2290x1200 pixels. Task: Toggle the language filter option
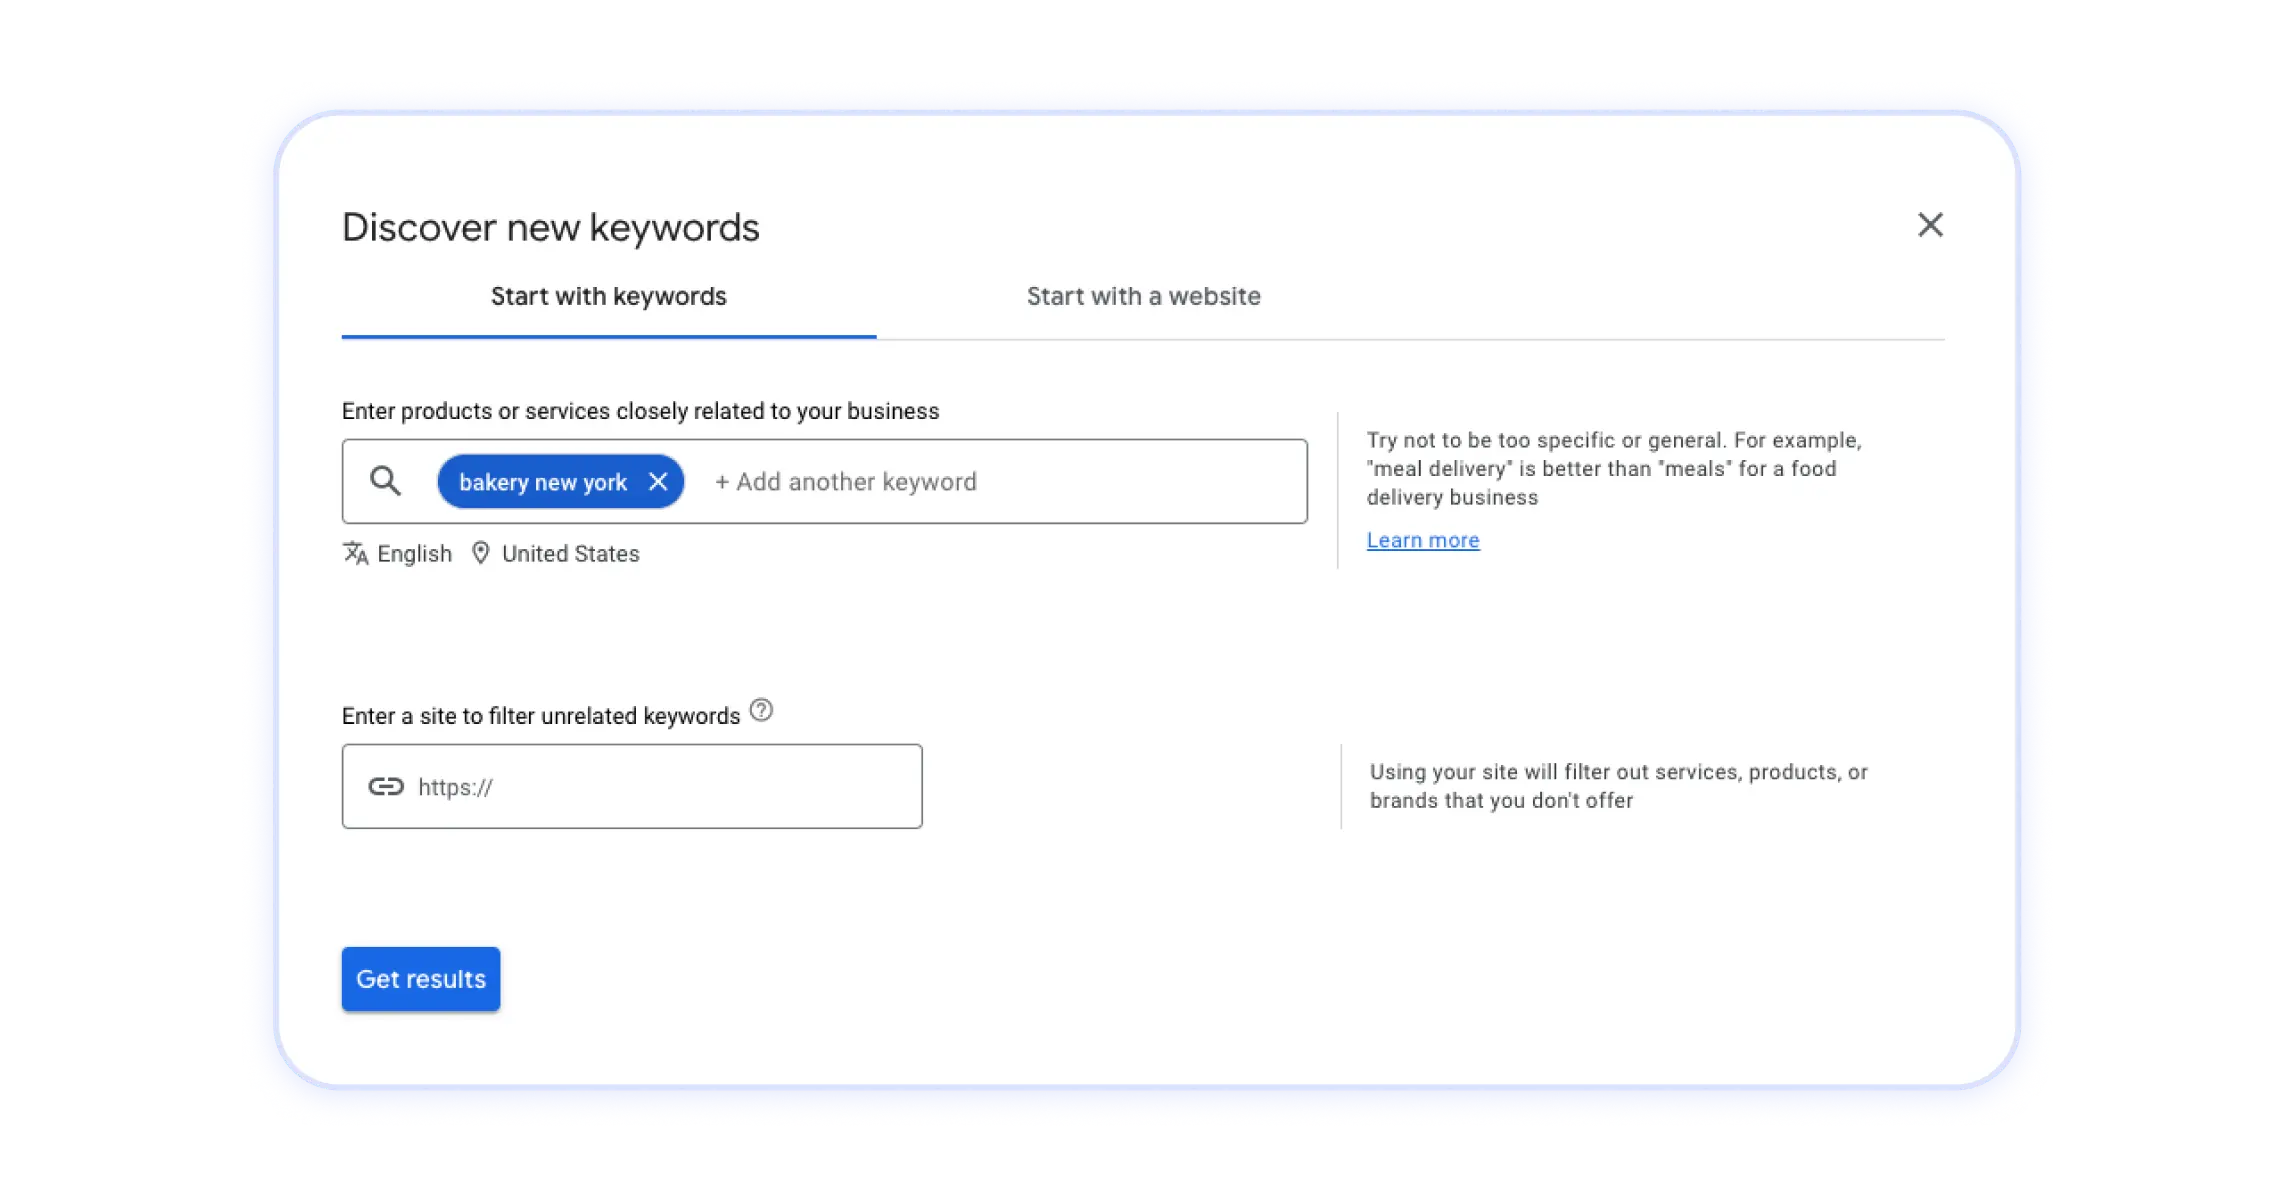pyautogui.click(x=397, y=553)
